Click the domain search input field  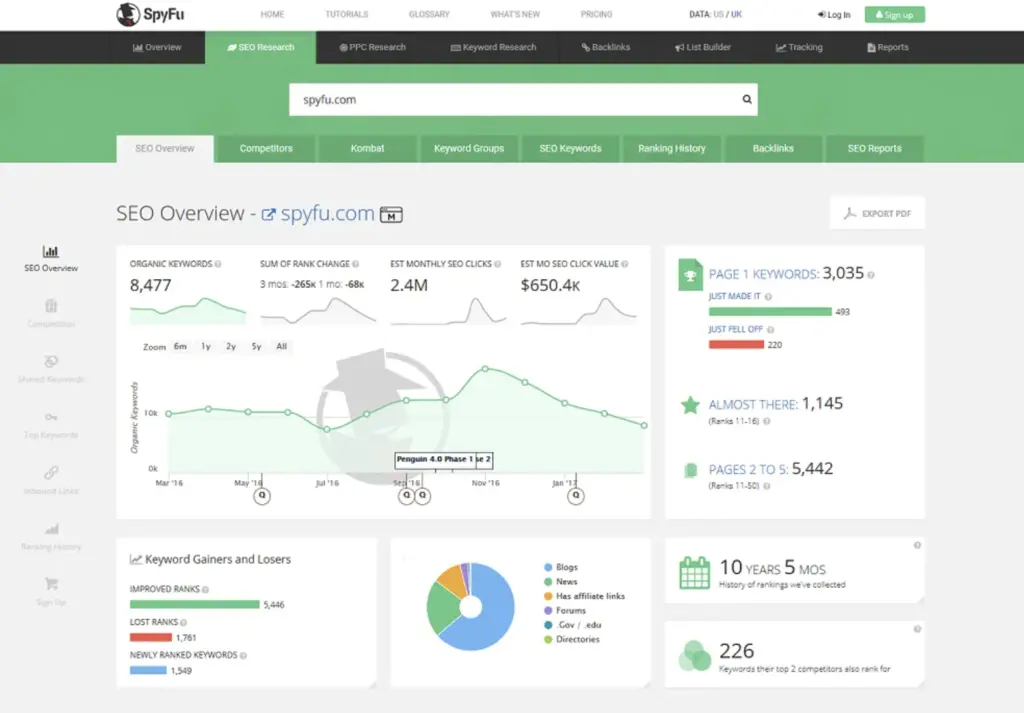click(x=523, y=99)
